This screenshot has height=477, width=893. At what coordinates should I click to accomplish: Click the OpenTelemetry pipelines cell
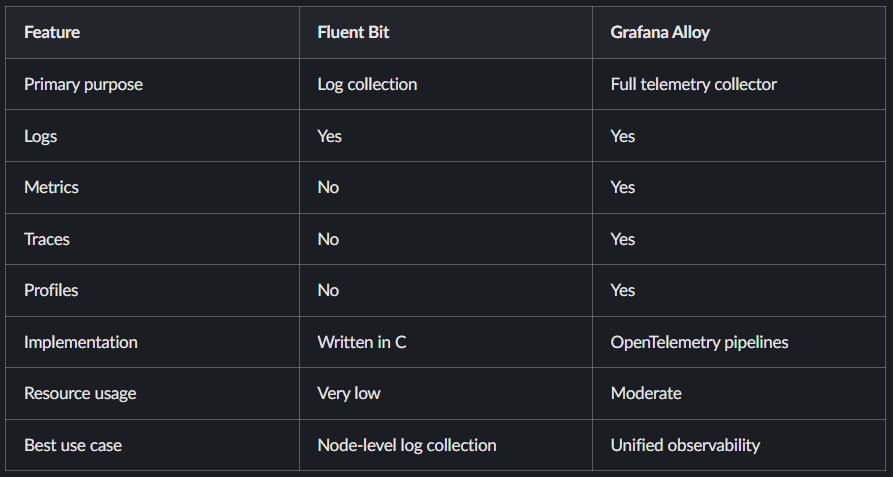699,342
